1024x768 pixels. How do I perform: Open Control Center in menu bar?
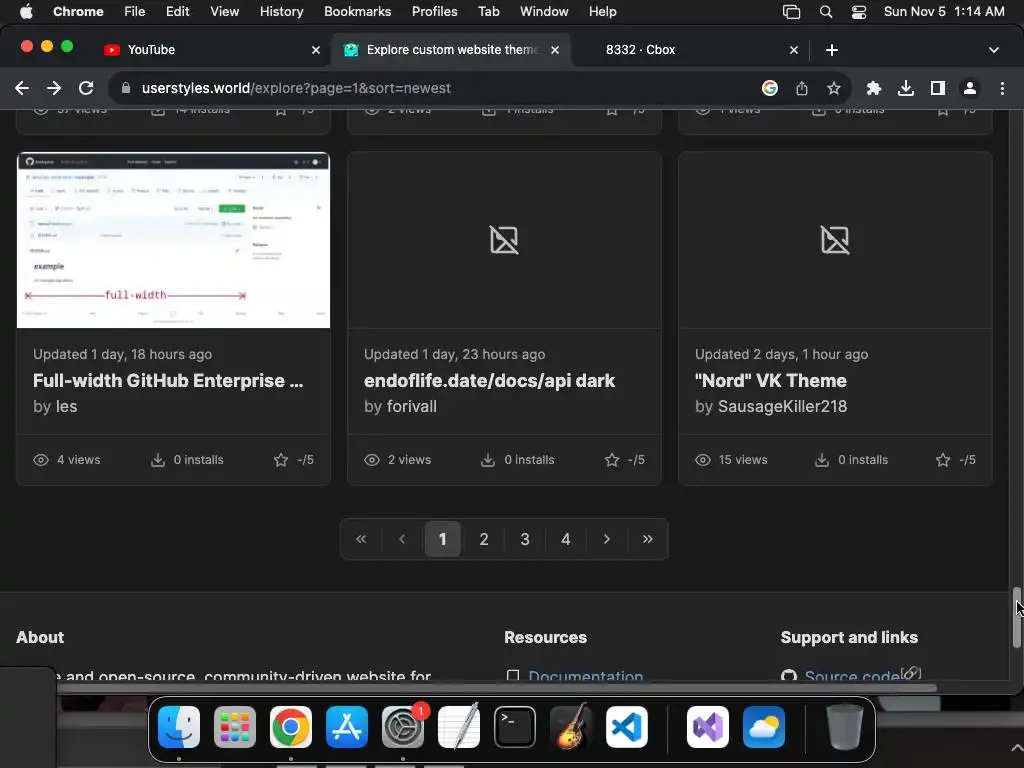tap(859, 12)
